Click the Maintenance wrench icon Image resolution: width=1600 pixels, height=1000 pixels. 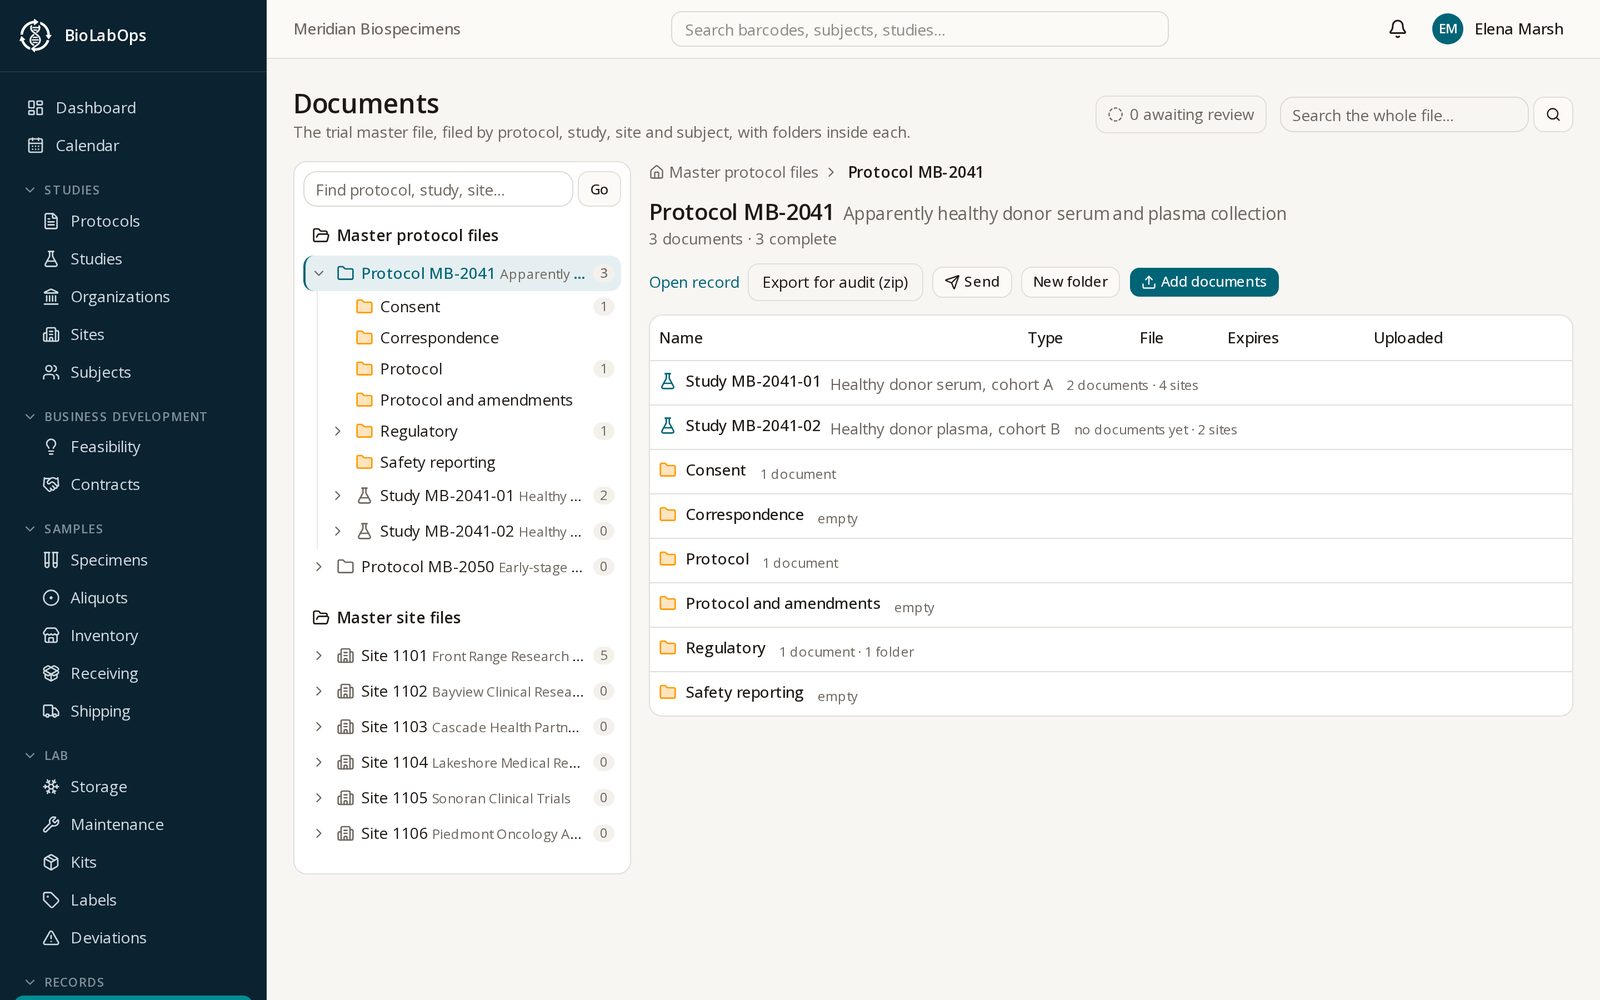(51, 825)
